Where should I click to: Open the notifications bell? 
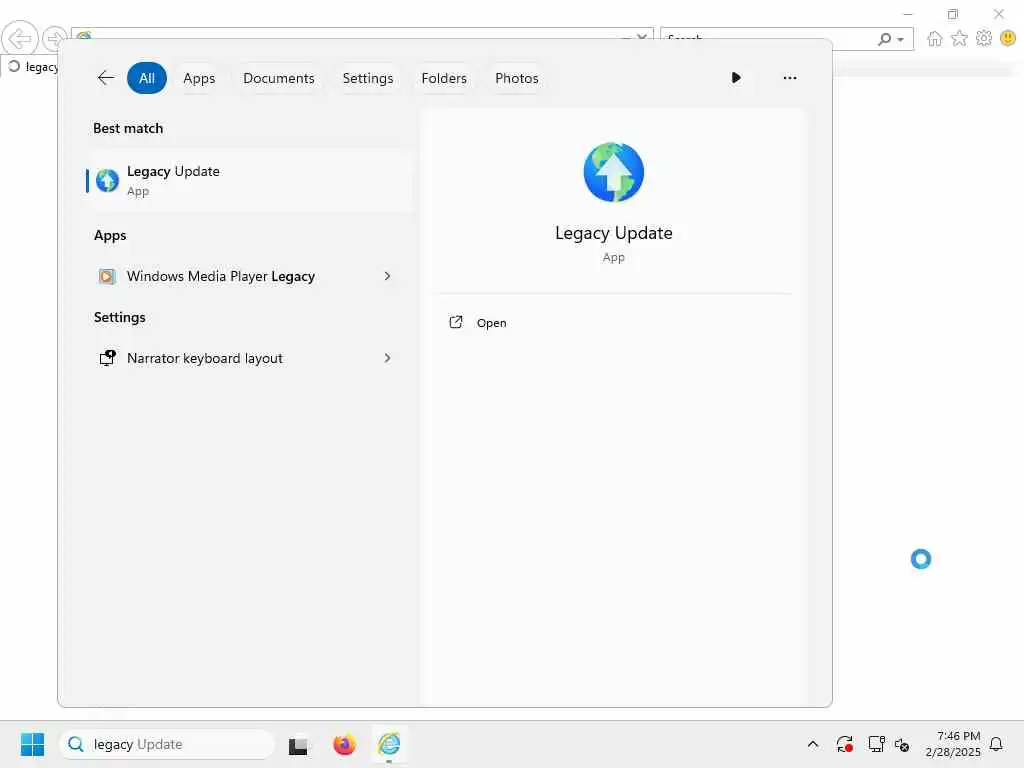click(x=996, y=744)
